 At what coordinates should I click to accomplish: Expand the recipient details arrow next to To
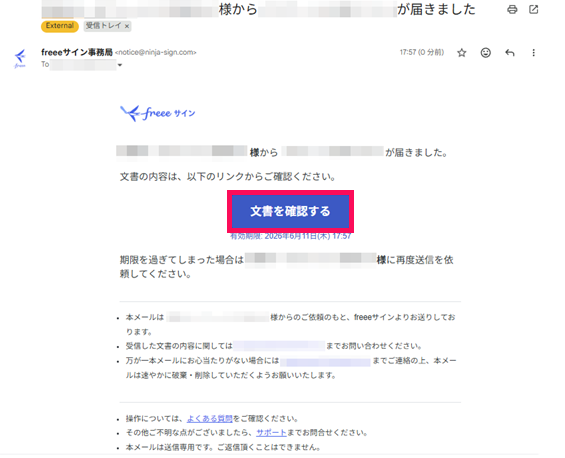point(120,65)
